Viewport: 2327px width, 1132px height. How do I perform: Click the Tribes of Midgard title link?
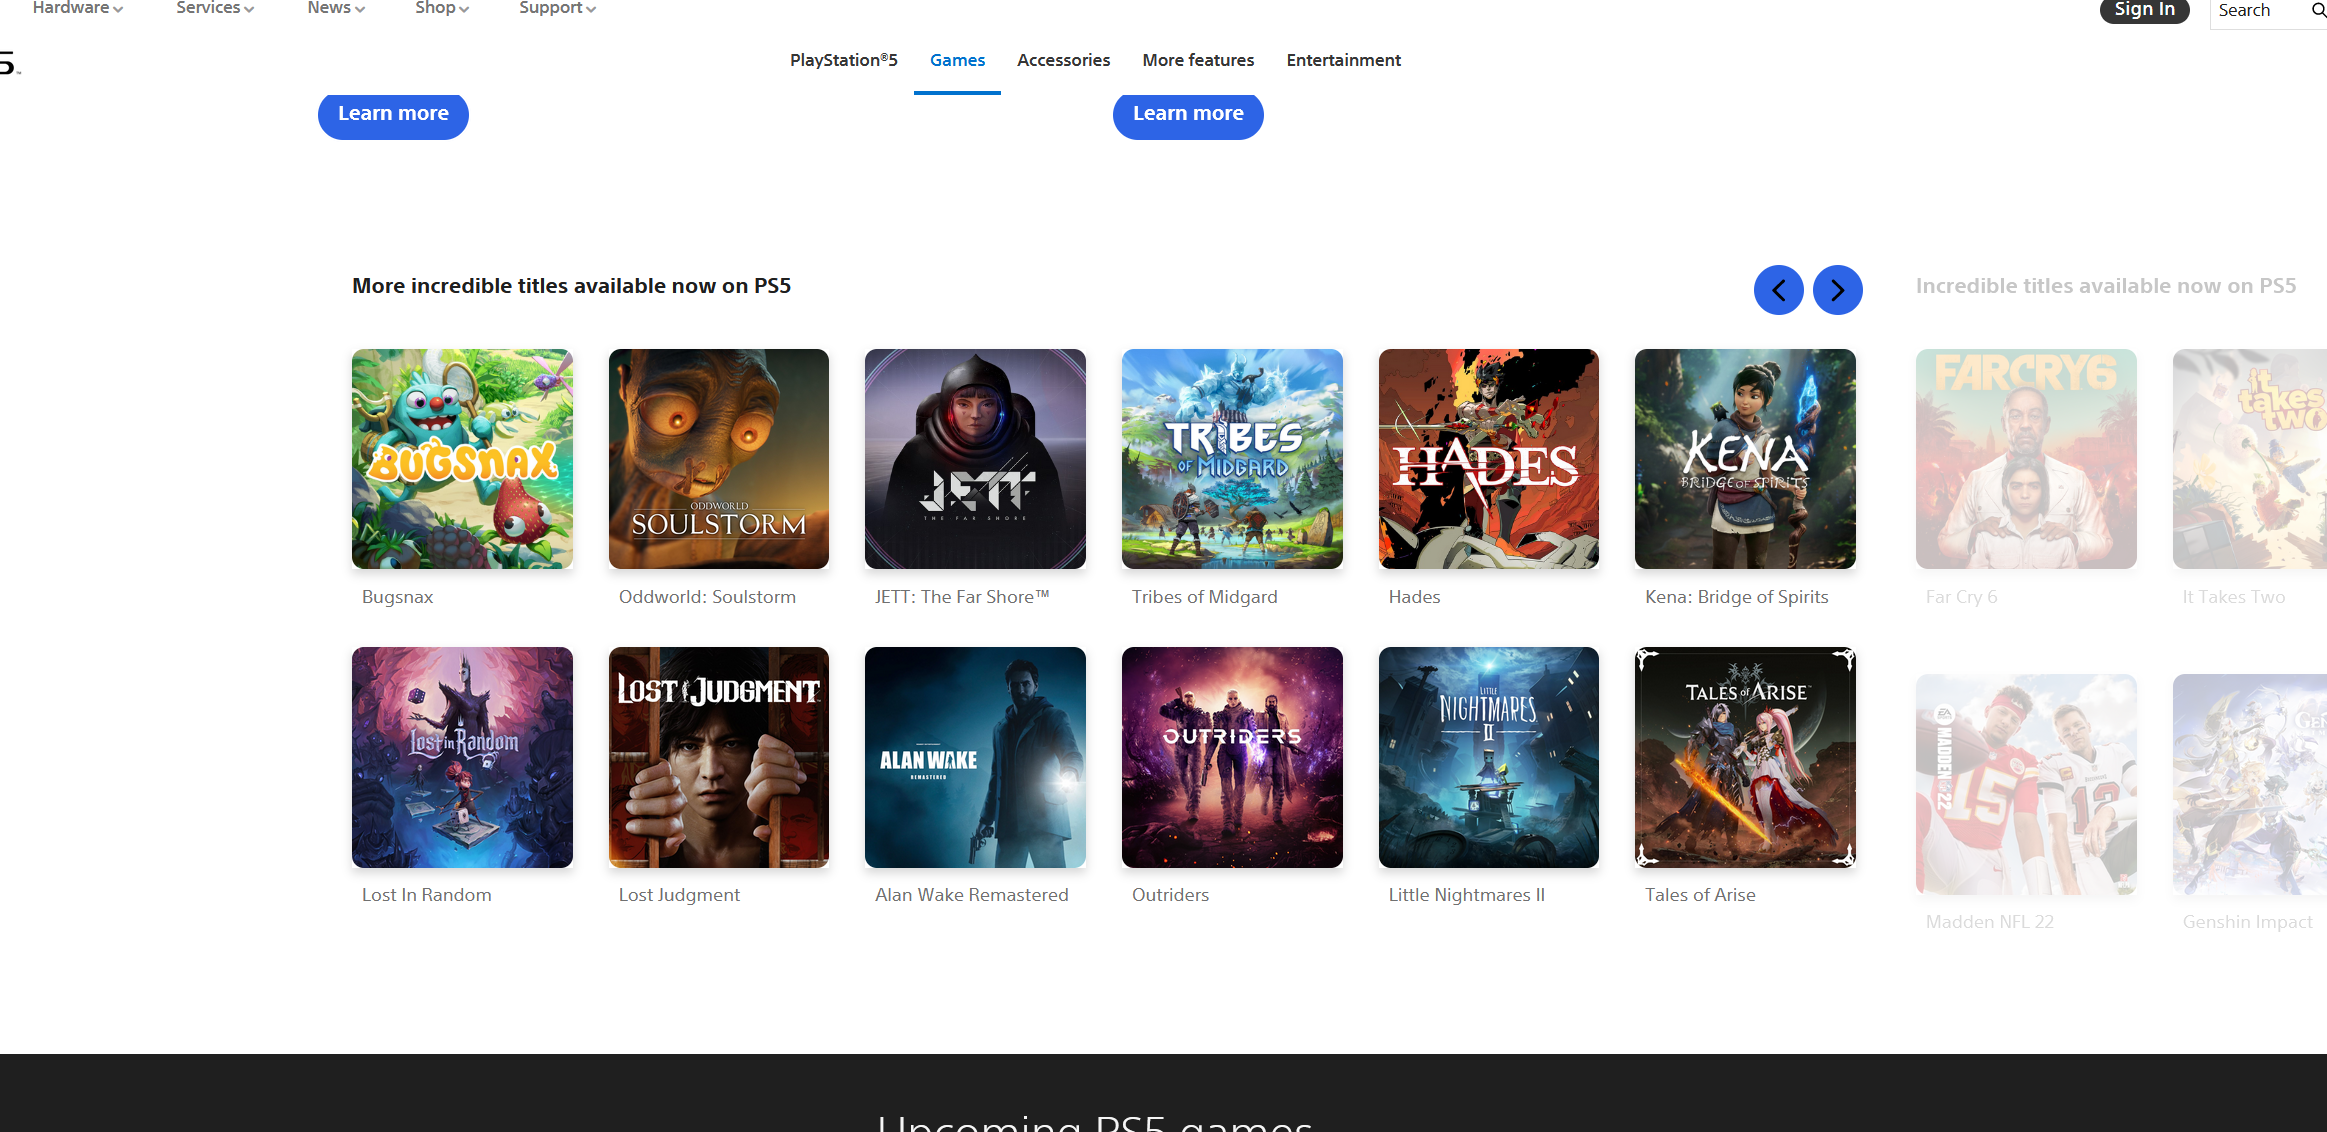[1204, 597]
